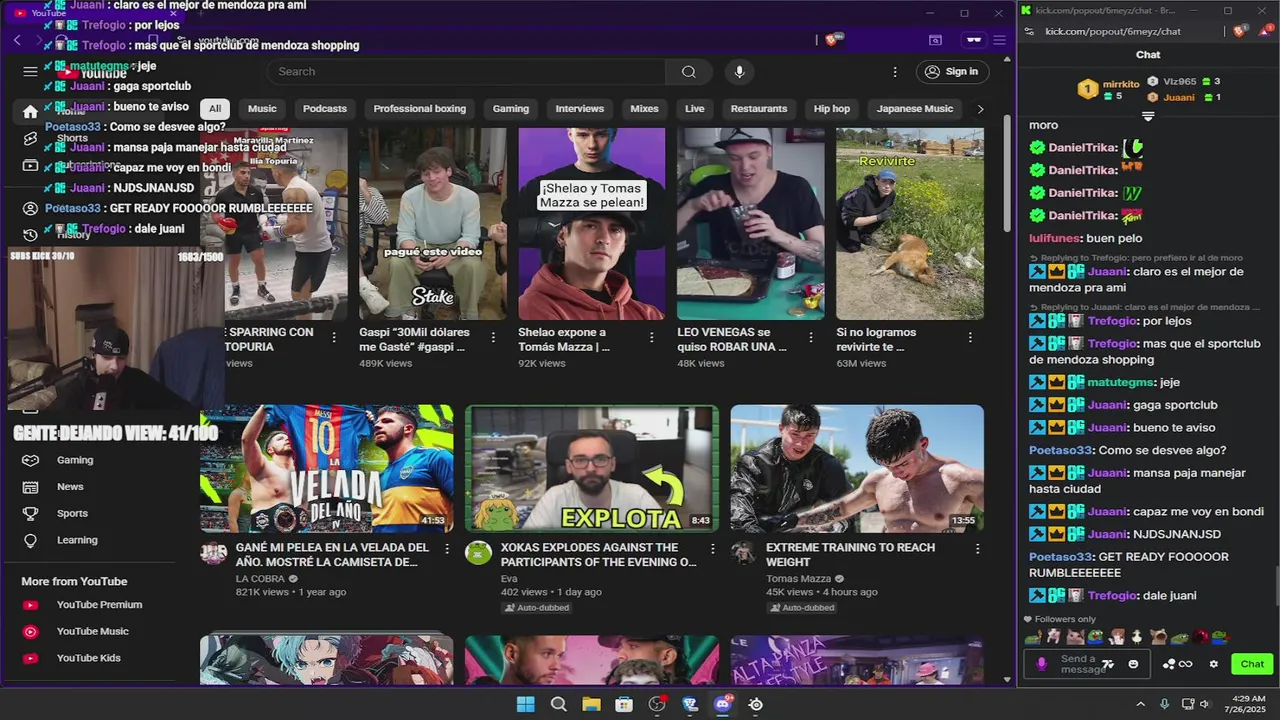Open Discord from the taskbar
Viewport: 1280px width, 720px height.
(x=723, y=704)
